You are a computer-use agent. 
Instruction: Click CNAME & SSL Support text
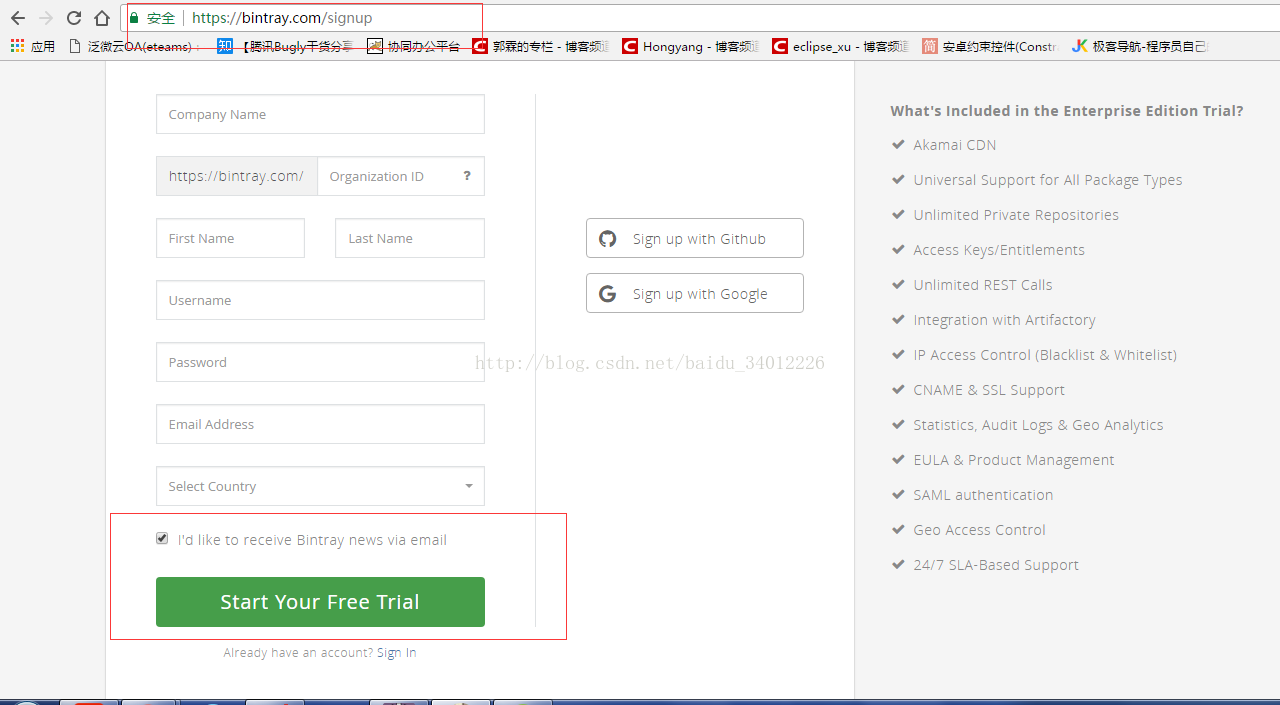(x=988, y=390)
